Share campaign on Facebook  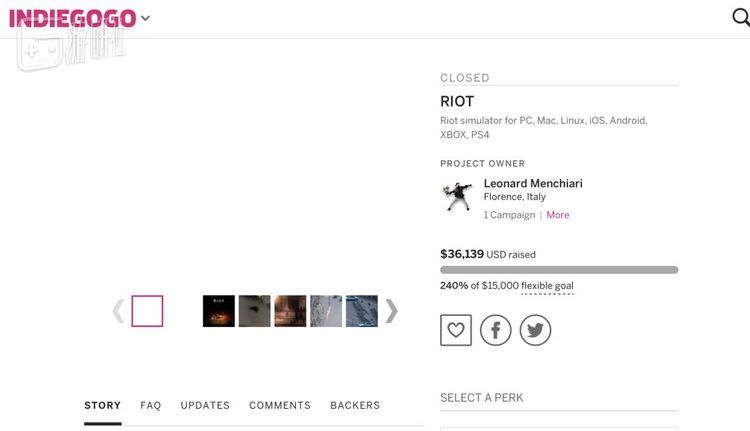pyautogui.click(x=496, y=330)
